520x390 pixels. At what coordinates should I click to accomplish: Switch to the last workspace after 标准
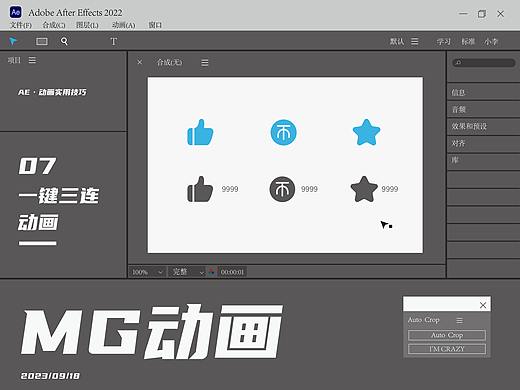coord(491,42)
